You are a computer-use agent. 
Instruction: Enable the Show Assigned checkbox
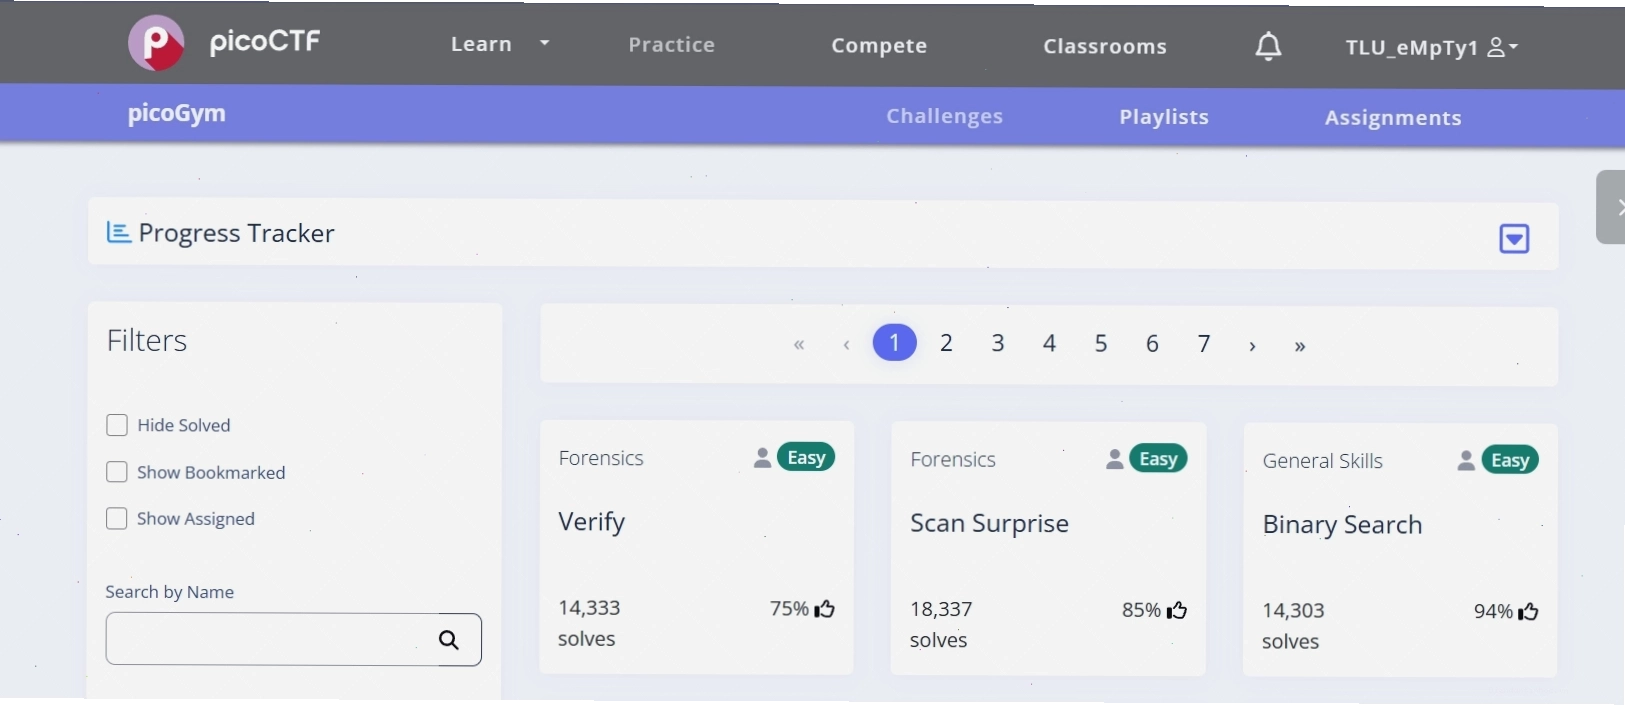[x=117, y=518]
